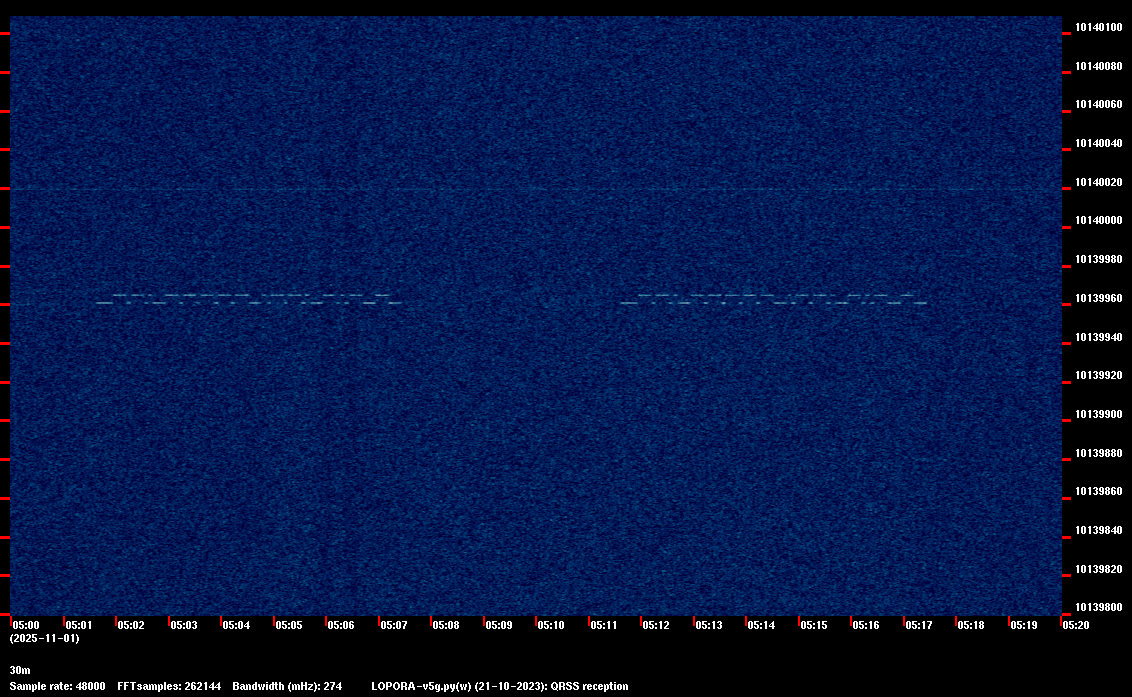Viewport: 1132px width, 697px height.
Task: Click the QRSS signal trace near 05:04
Action: click(x=248, y=299)
